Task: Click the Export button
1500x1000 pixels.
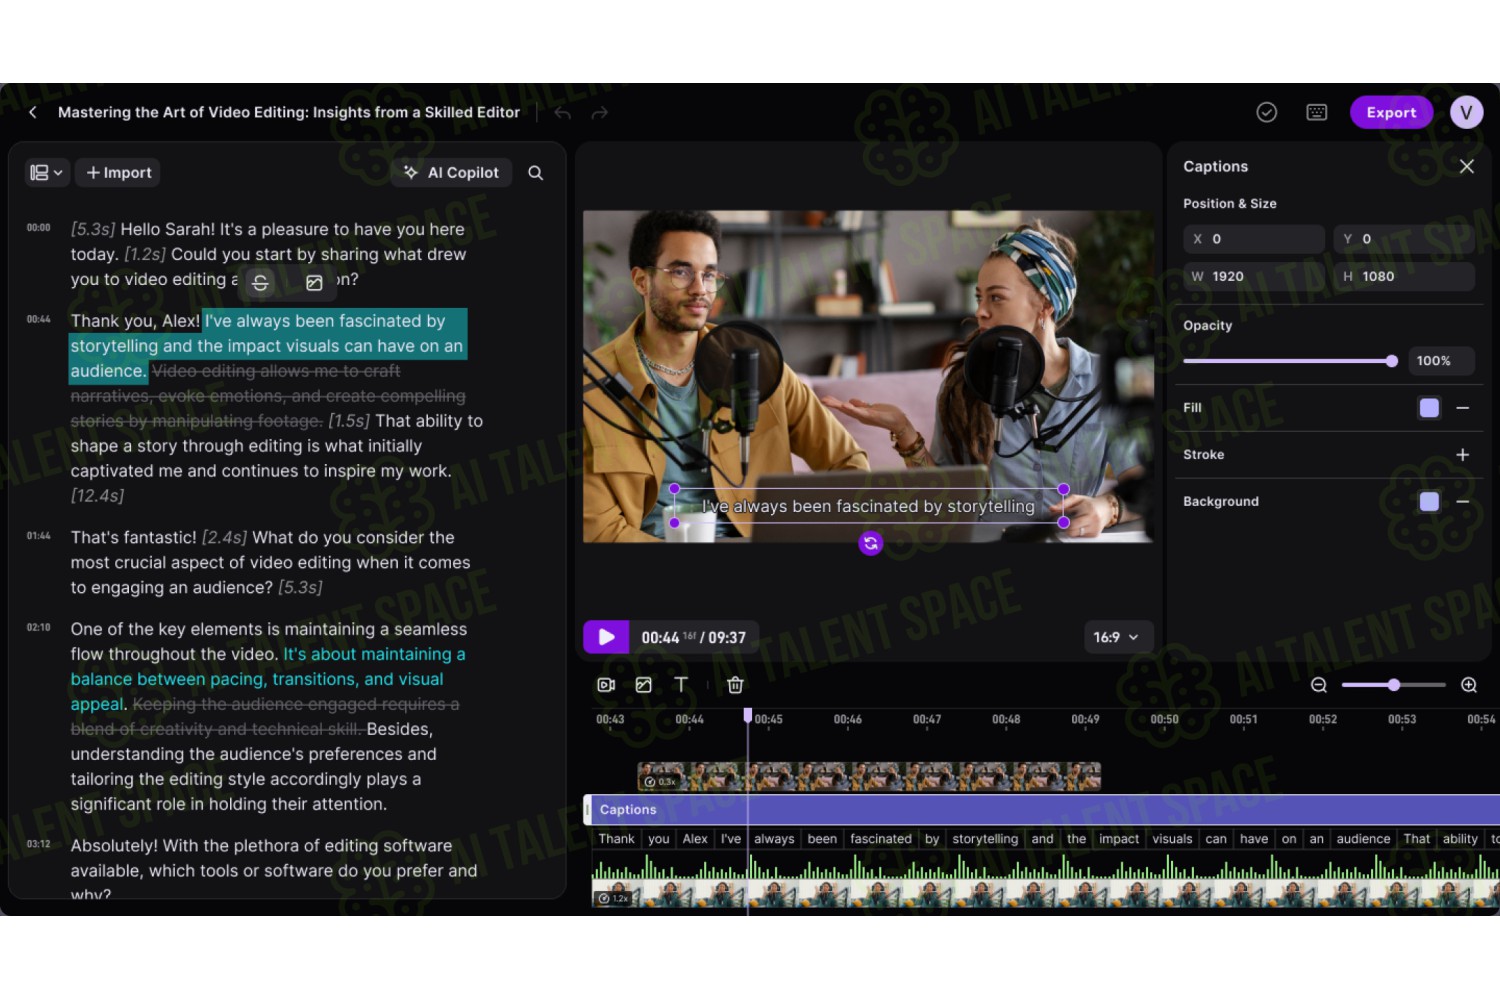Action: pos(1391,112)
